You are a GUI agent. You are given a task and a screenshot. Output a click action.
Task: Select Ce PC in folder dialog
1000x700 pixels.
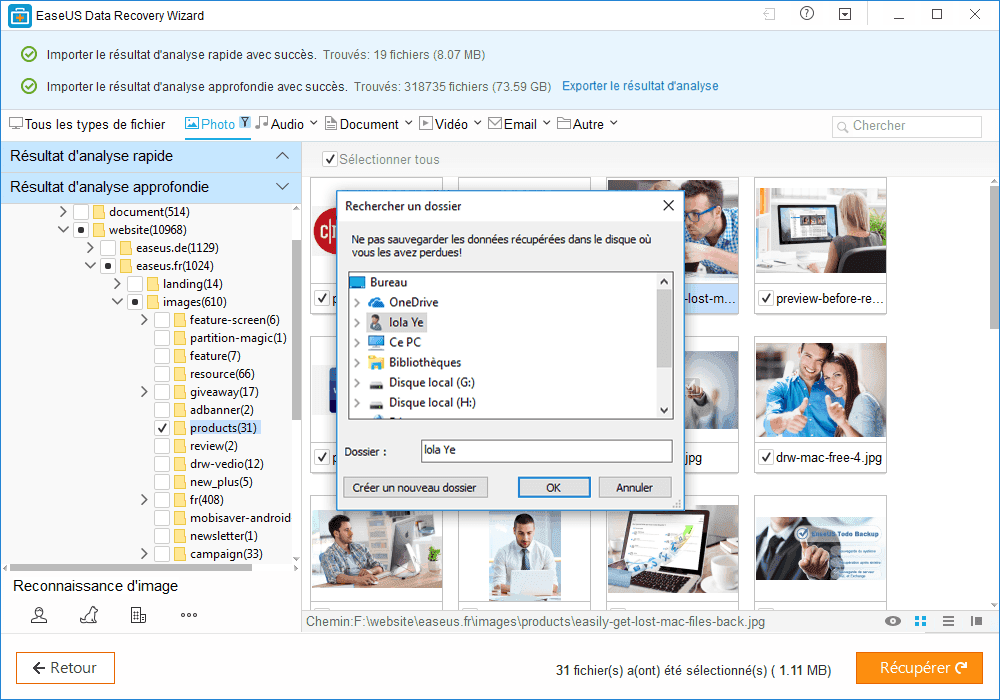[404, 342]
